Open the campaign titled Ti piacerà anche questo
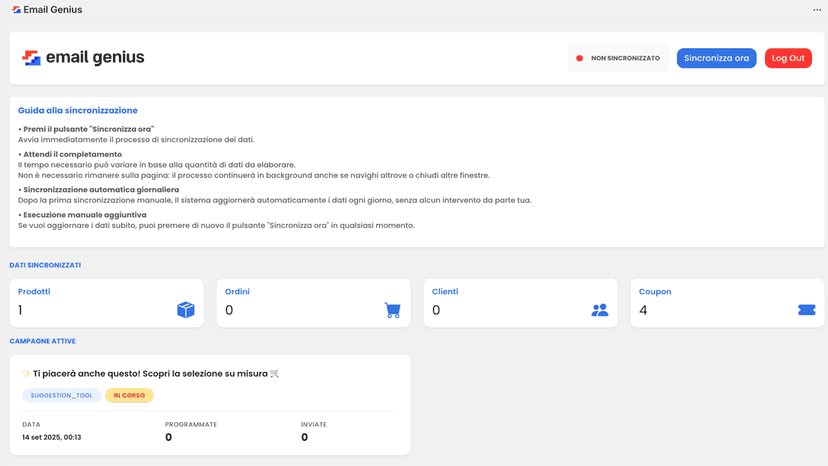Viewport: 828px width, 466px height. point(150,374)
